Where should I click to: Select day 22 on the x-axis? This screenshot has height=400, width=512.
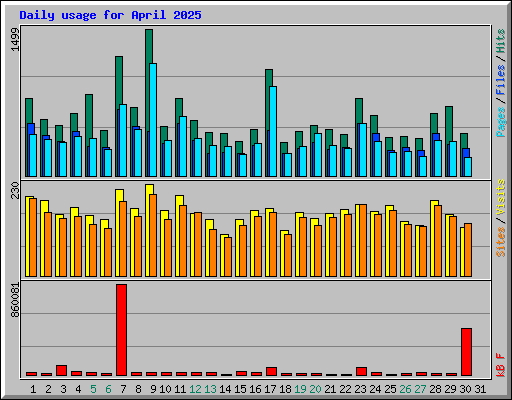(345, 389)
